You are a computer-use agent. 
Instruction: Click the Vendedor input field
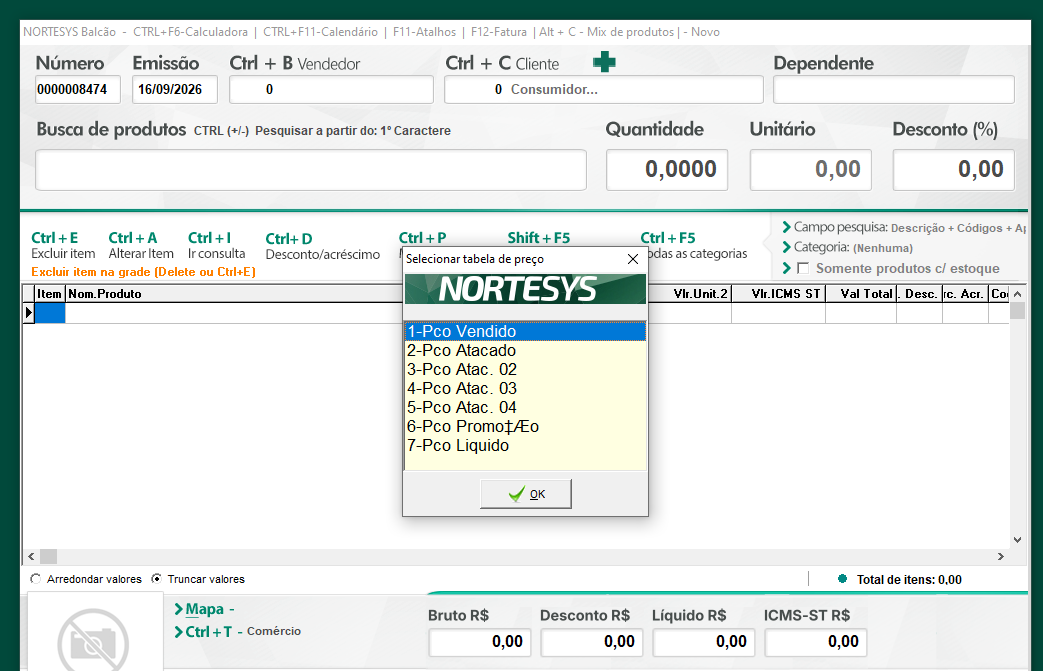click(x=331, y=90)
